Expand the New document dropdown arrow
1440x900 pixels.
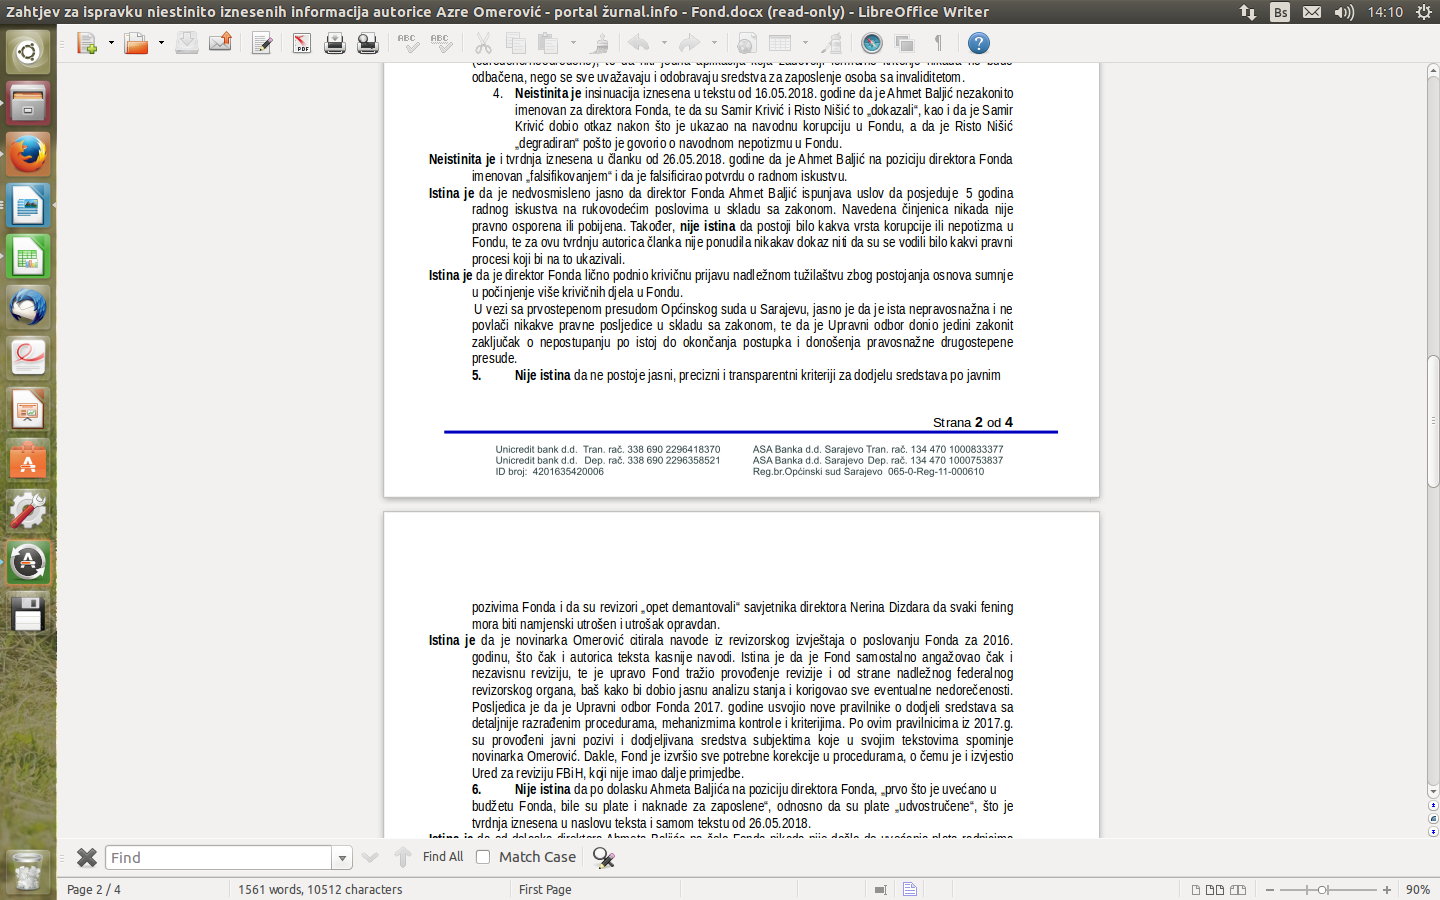(110, 43)
